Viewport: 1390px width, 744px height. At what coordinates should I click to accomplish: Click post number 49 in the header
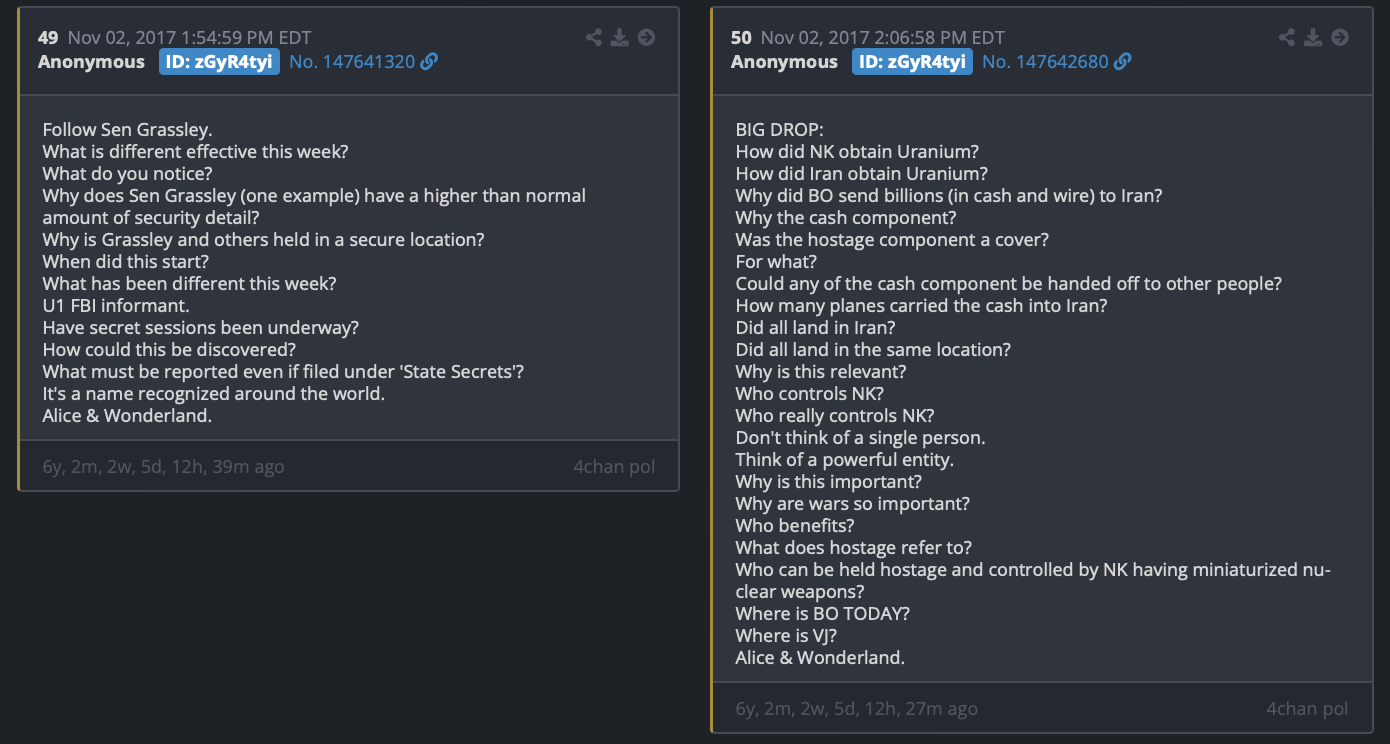pos(48,38)
